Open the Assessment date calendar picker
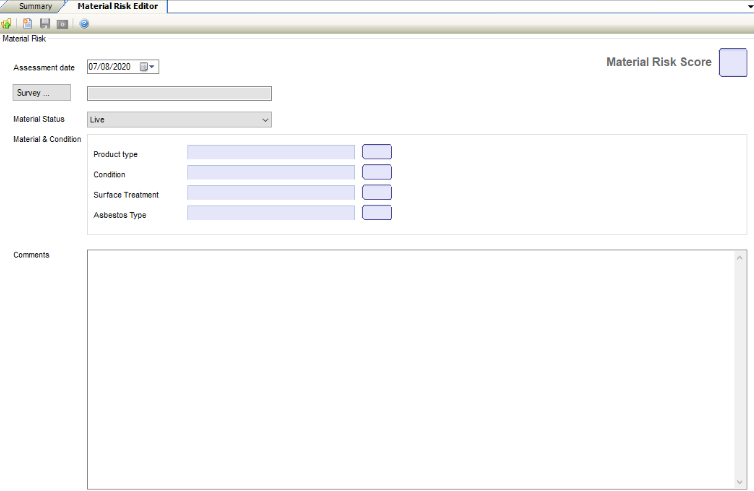Screen dimensions: 754x491 148,67
